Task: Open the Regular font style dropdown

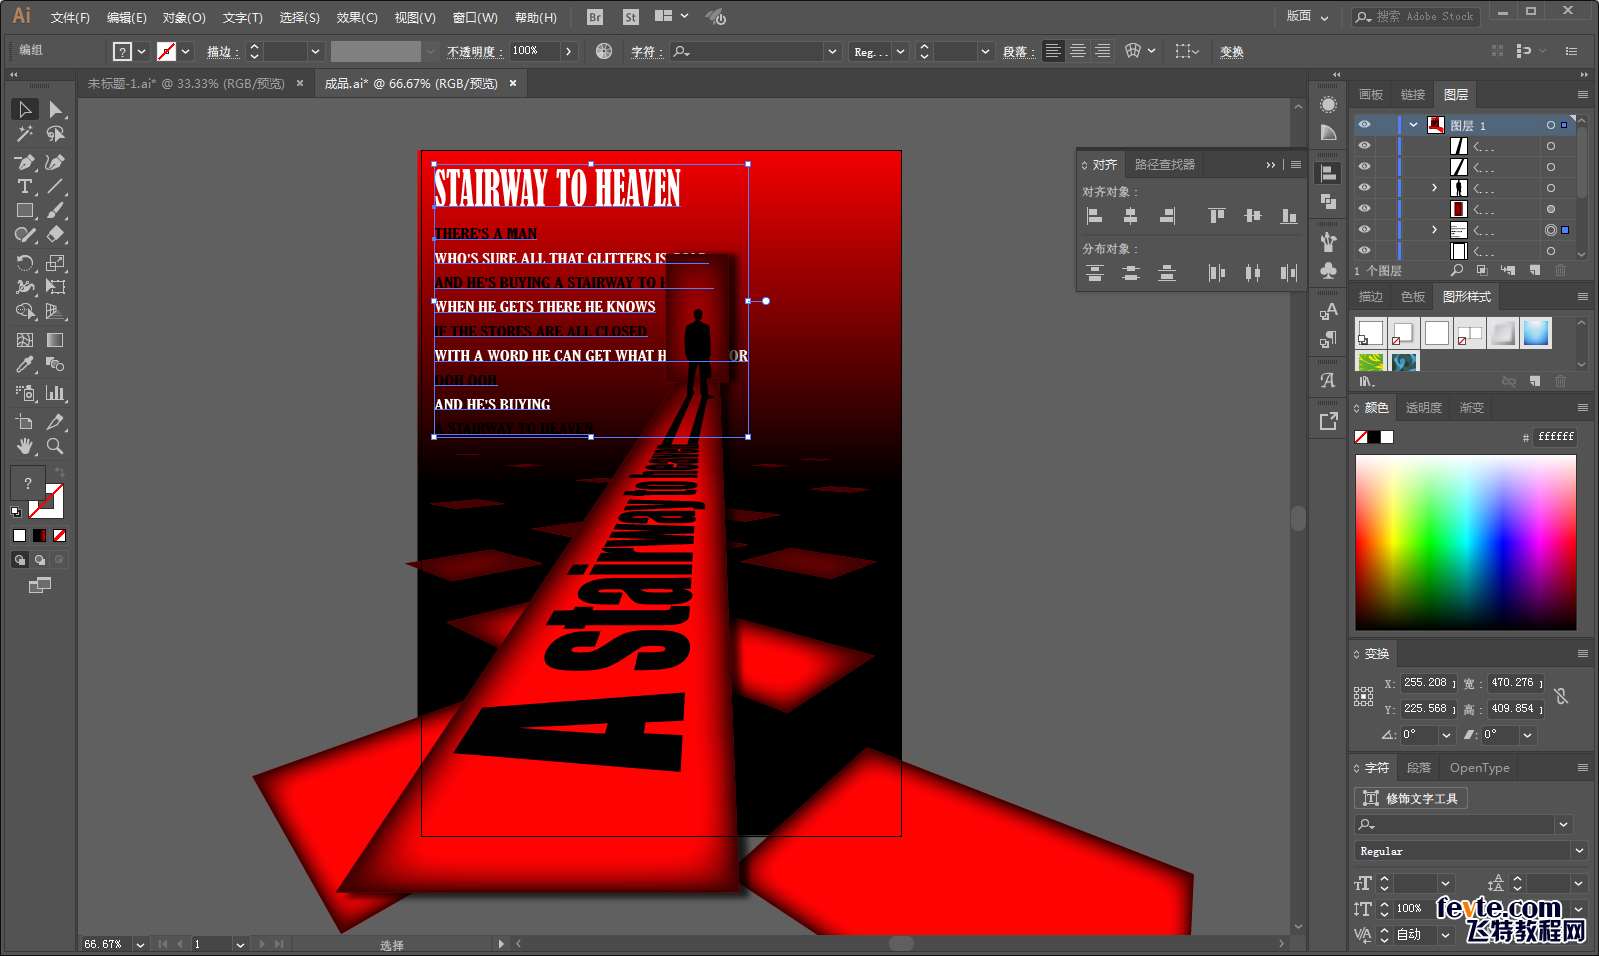Action: pyautogui.click(x=1579, y=851)
